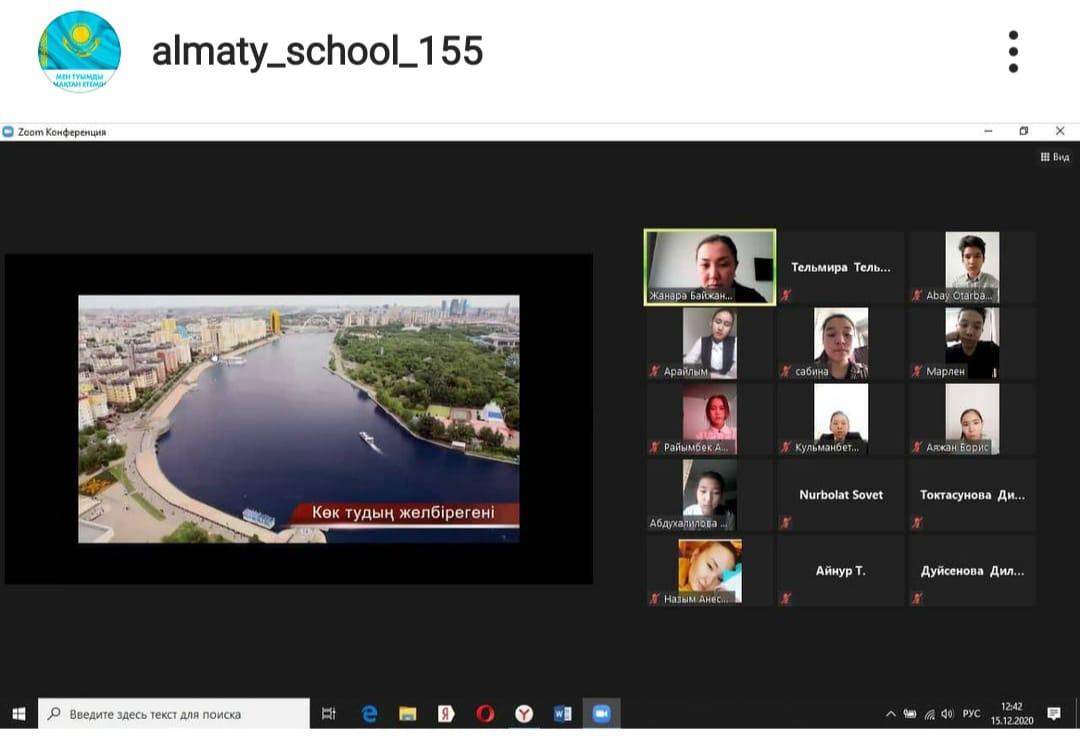The width and height of the screenshot is (1080, 736).
Task: Click the Windows search box
Action: point(175,714)
